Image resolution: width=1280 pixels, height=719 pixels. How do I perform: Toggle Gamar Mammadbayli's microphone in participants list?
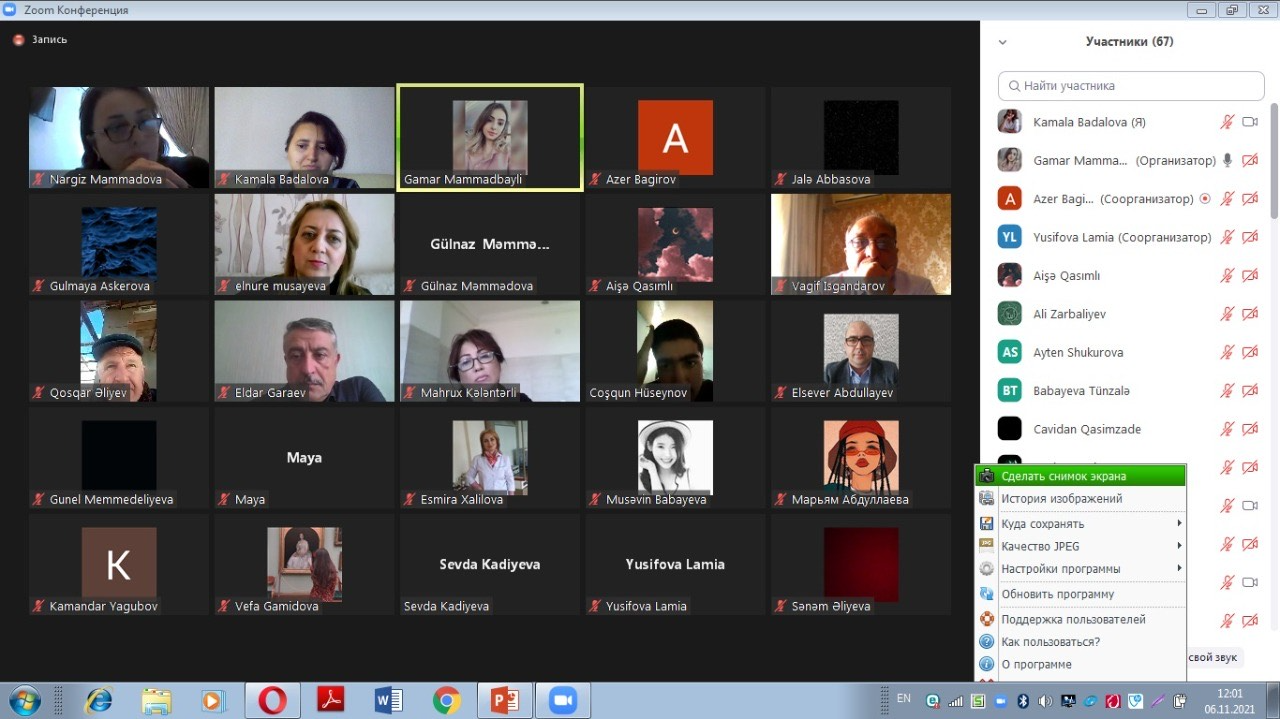(1227, 160)
